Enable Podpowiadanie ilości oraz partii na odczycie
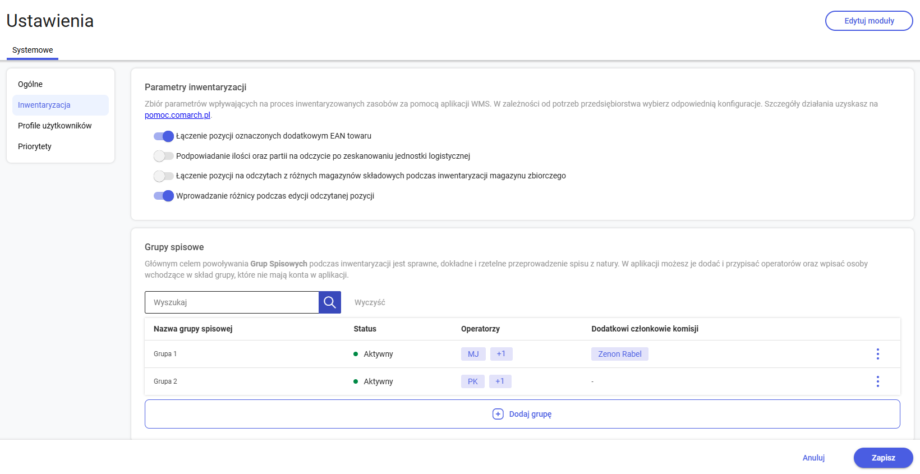The height and width of the screenshot is (474, 920). (163, 156)
